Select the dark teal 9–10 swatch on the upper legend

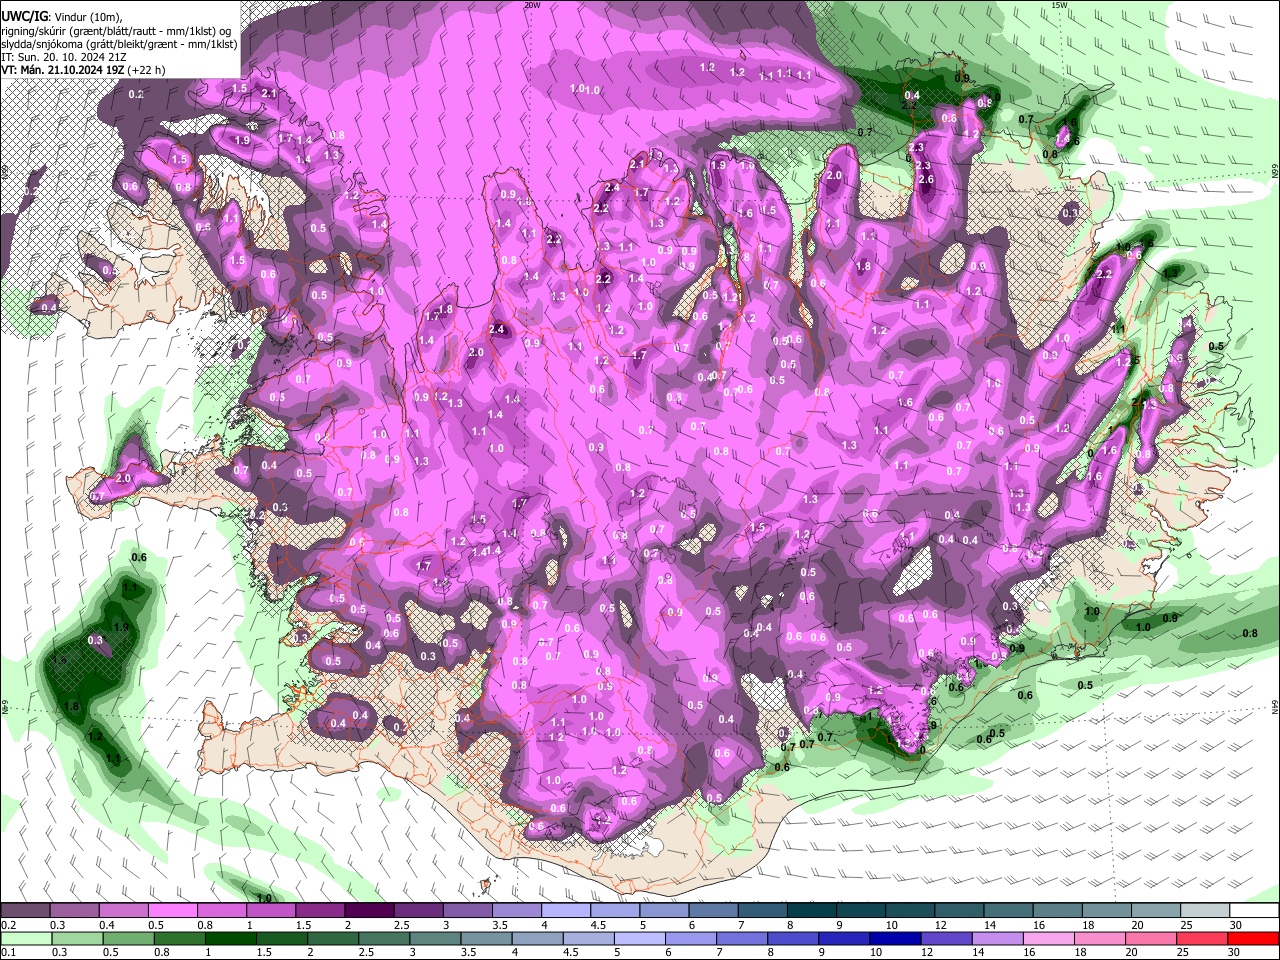[x=861, y=909]
